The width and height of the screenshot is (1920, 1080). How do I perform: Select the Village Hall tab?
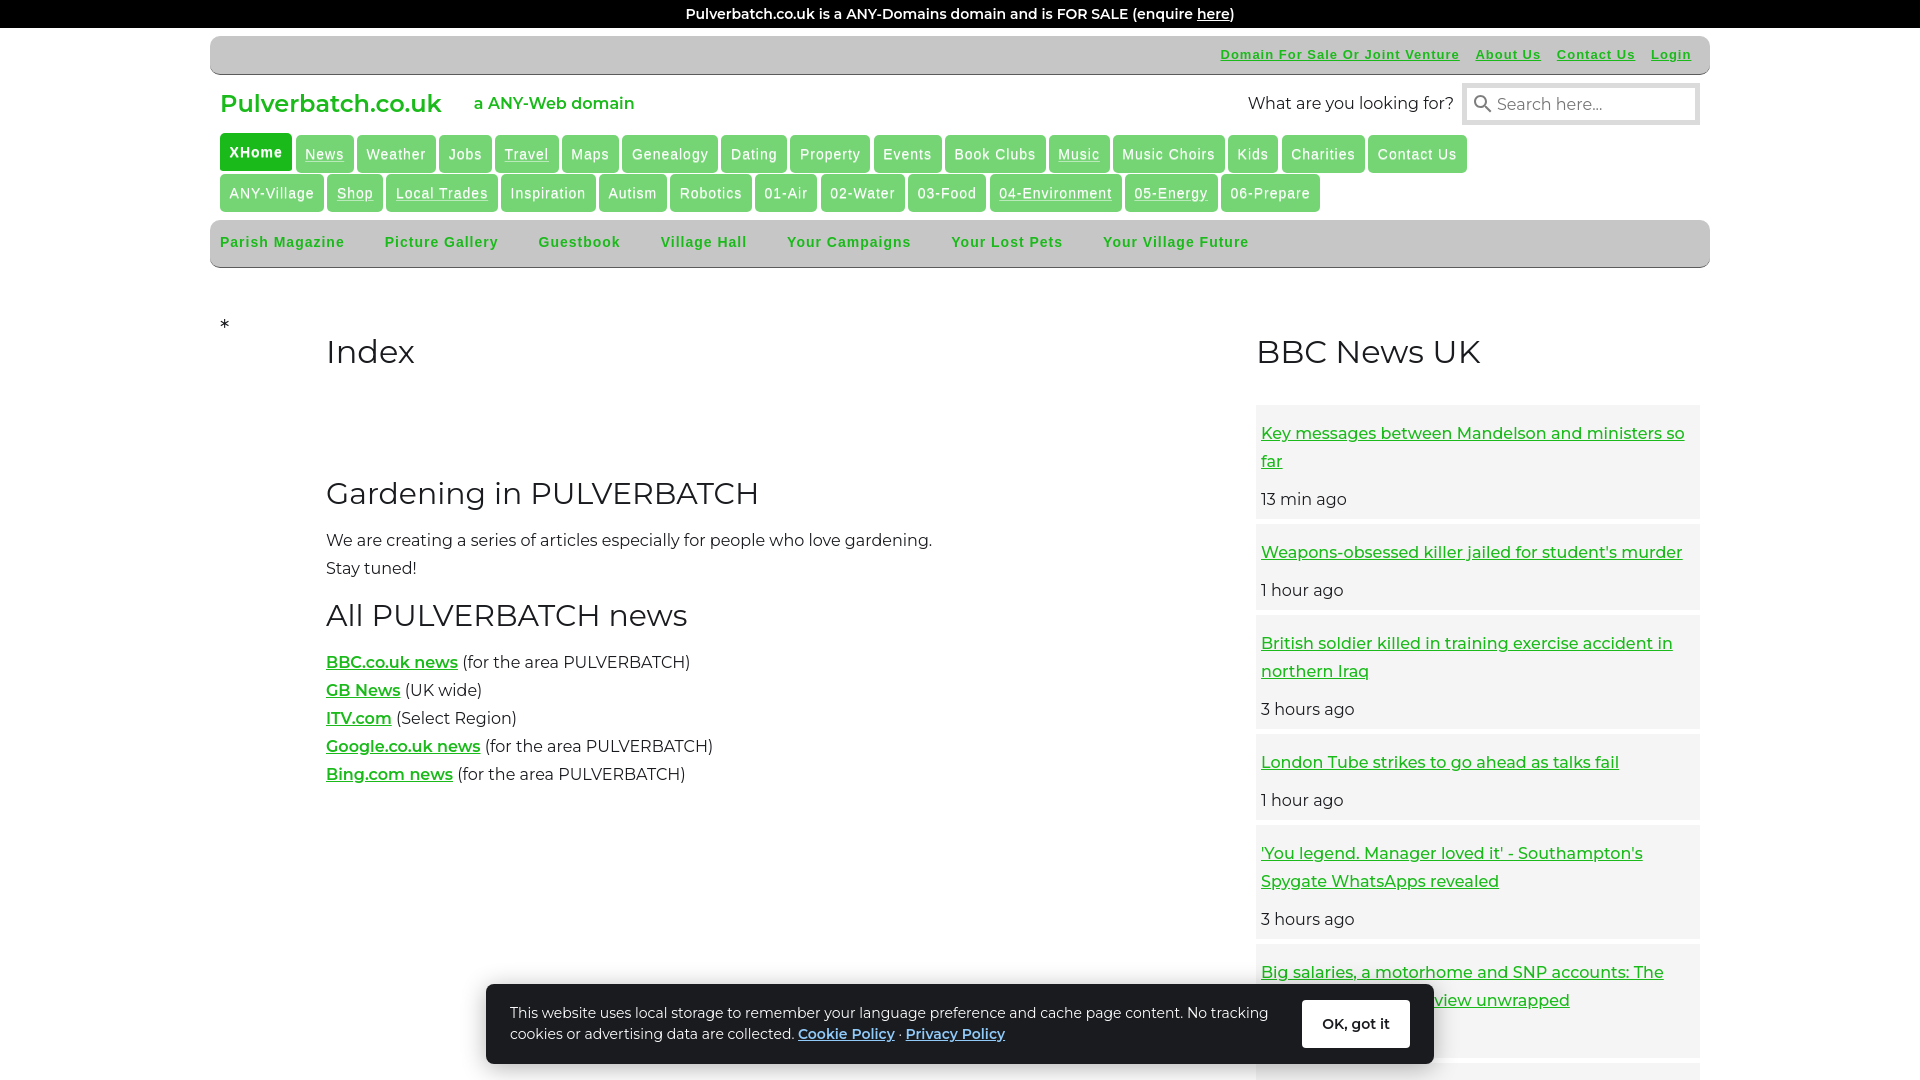coord(704,242)
